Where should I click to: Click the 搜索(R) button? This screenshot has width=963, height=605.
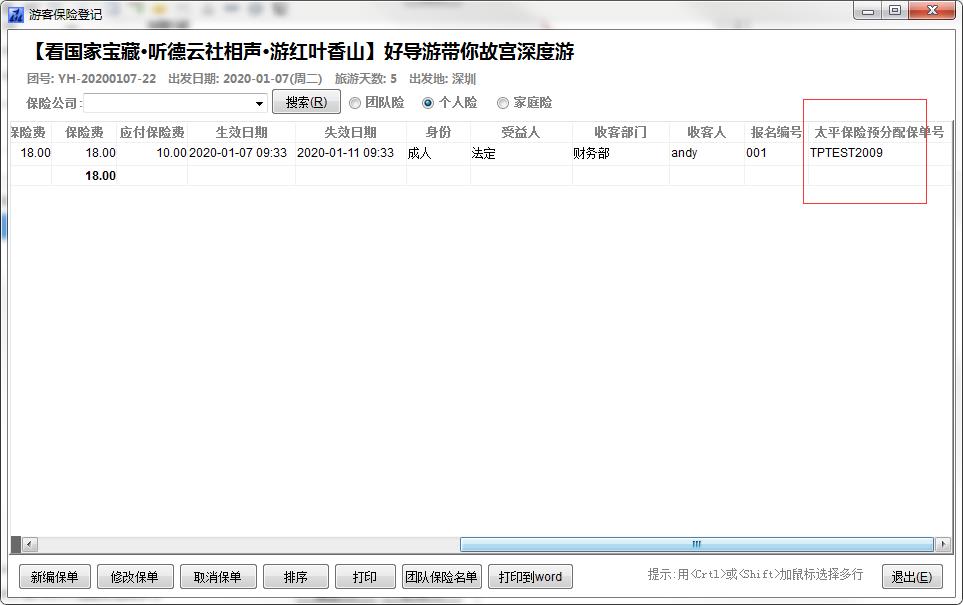(306, 102)
